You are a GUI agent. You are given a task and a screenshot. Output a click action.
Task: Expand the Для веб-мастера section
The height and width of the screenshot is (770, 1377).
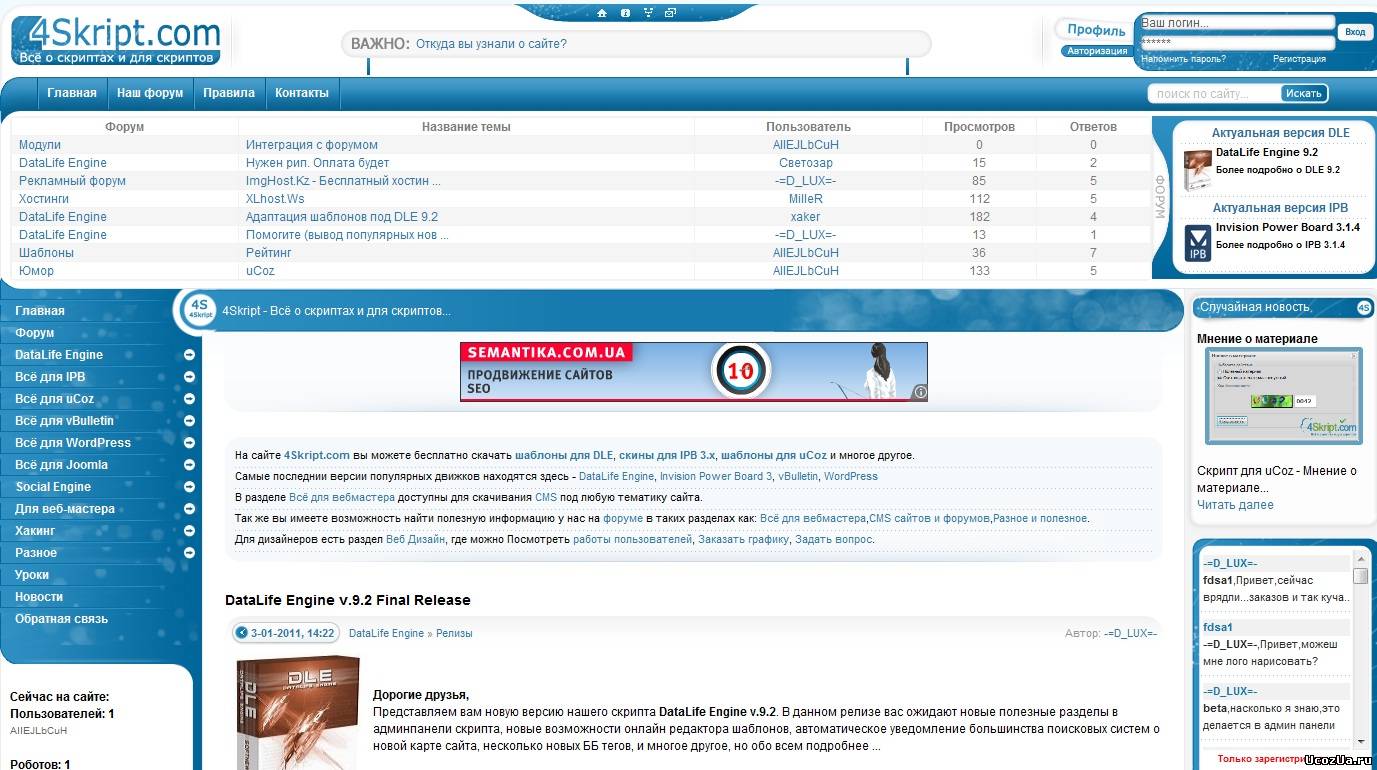[189, 509]
